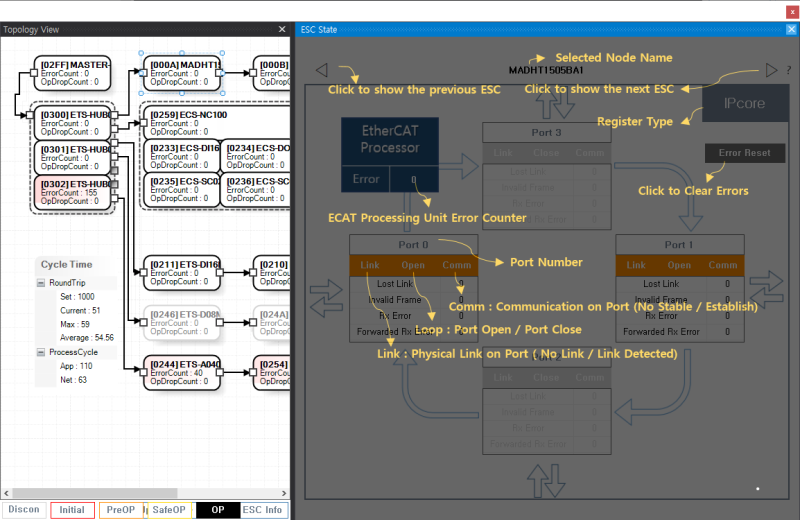This screenshot has width=800, height=520.
Task: Select the [0244] ETS-A040 node
Action: [x=182, y=372]
